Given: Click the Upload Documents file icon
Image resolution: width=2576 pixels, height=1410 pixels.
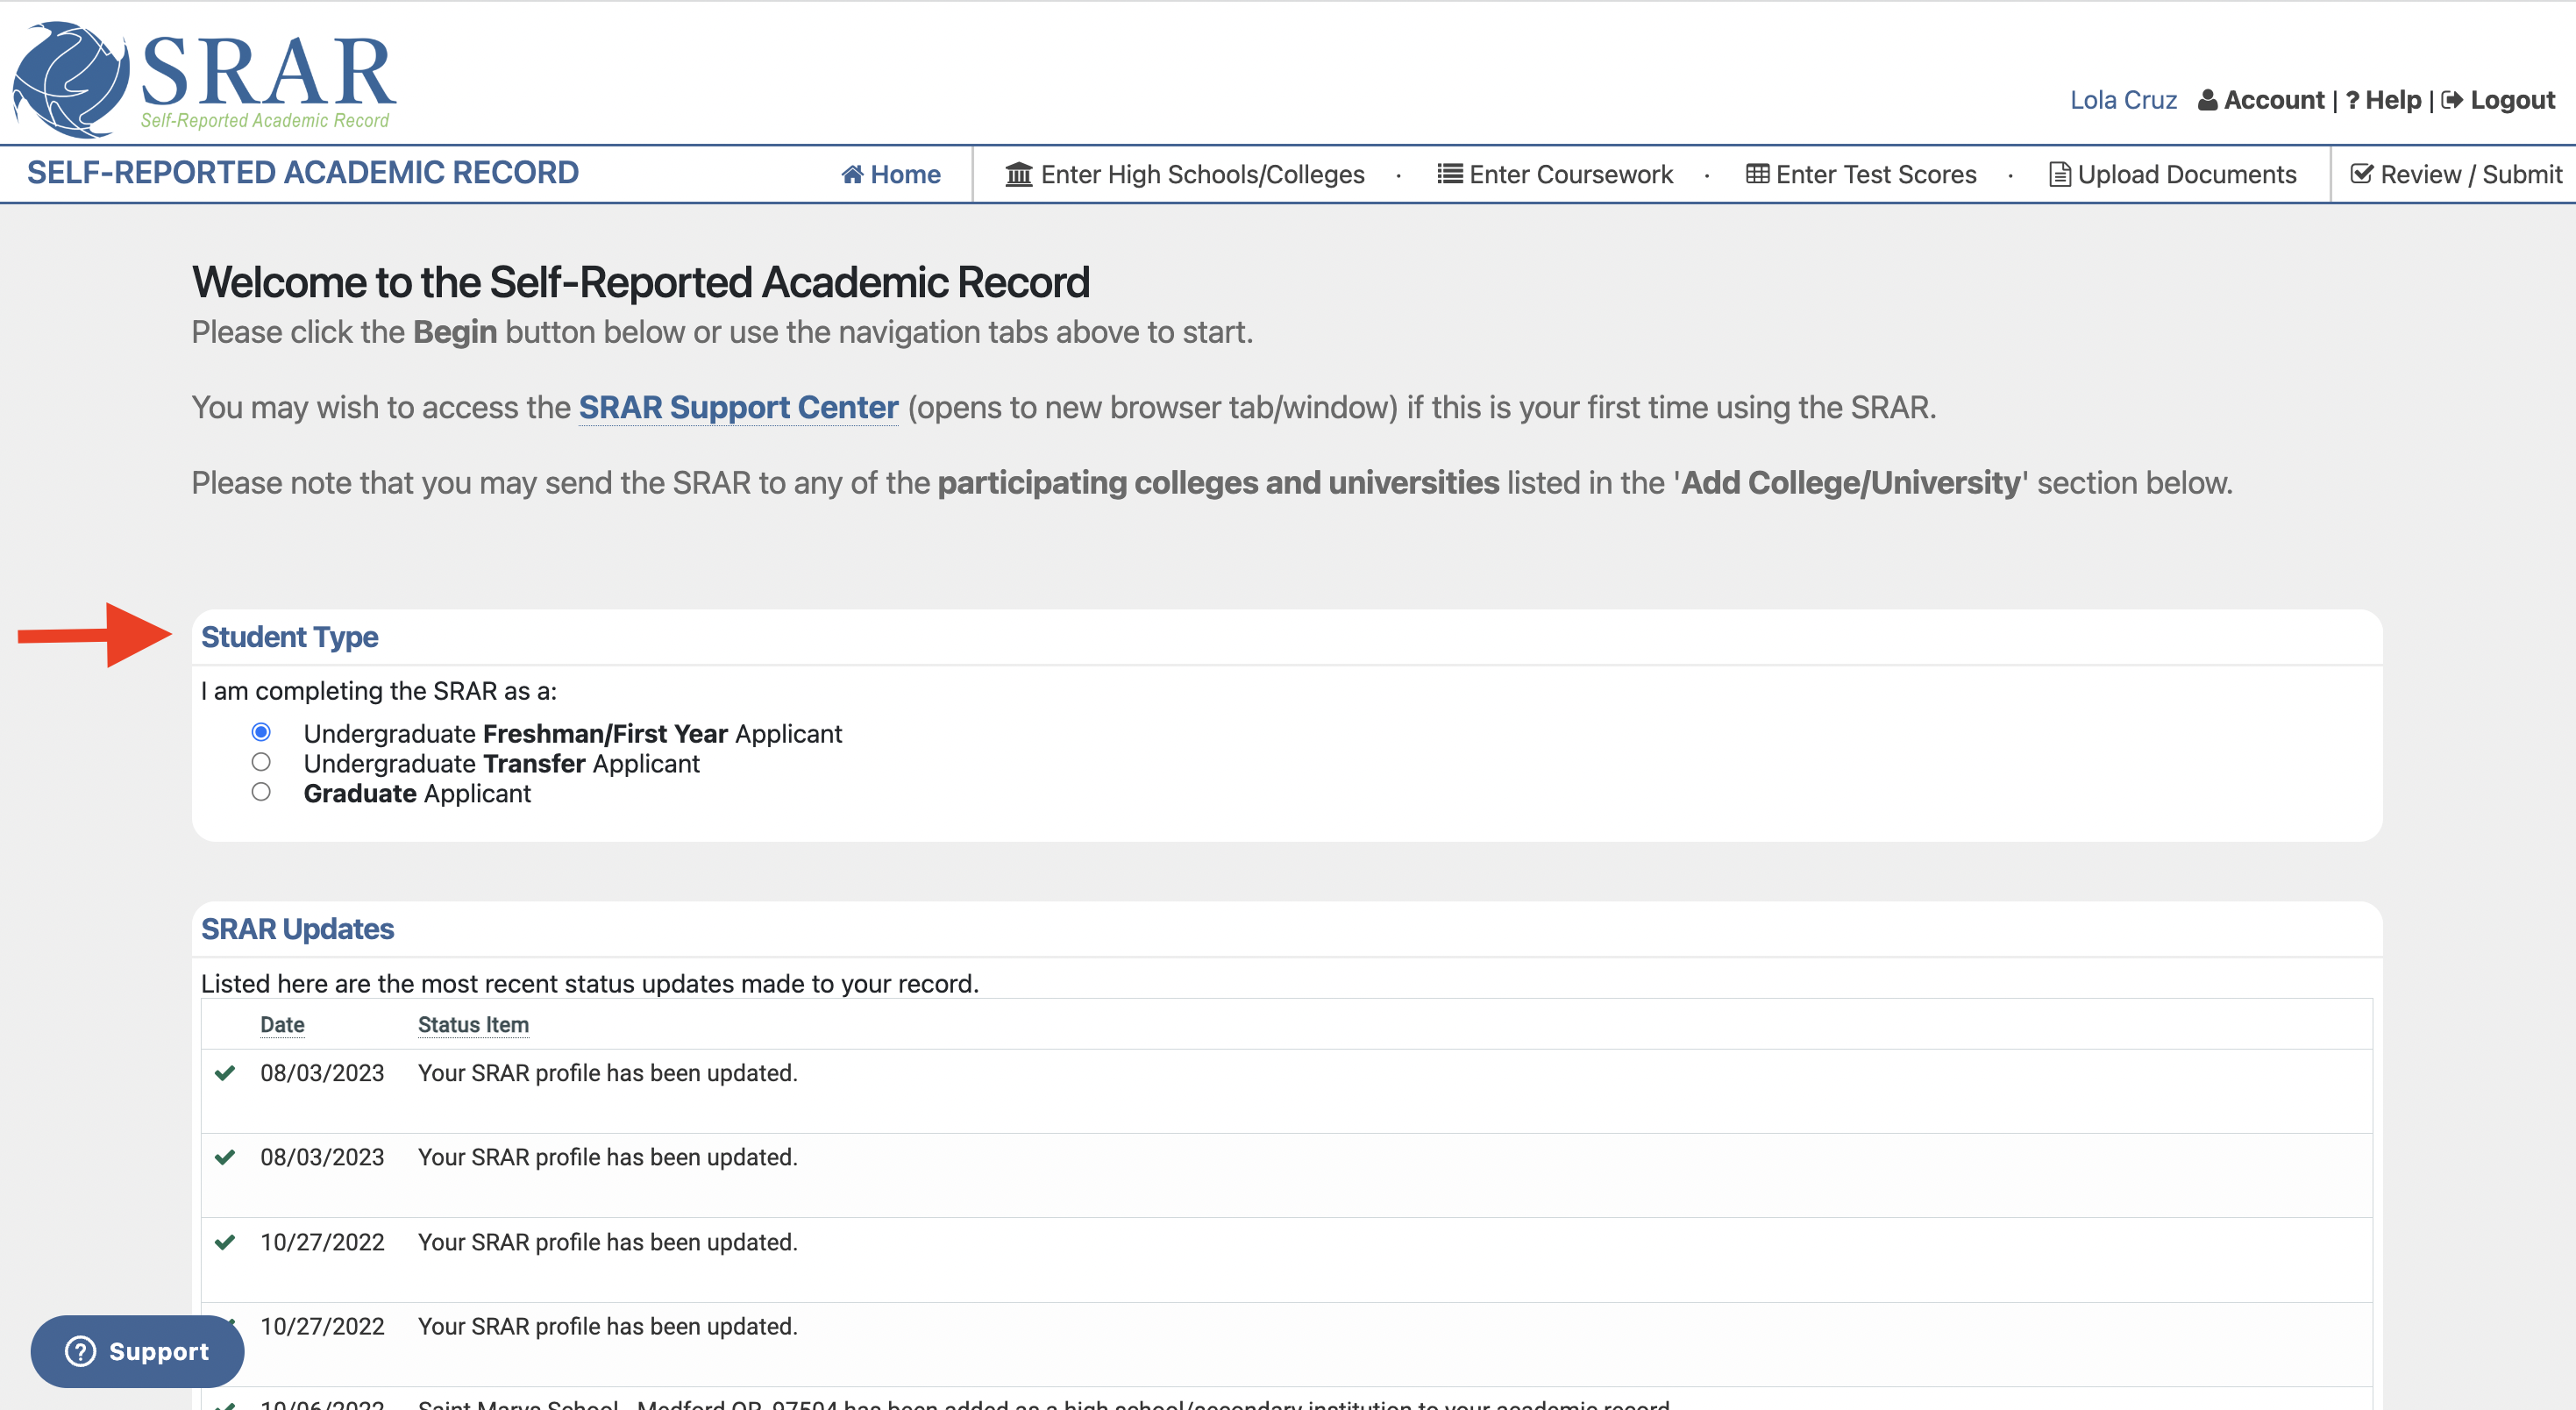Looking at the screenshot, I should tap(2059, 175).
